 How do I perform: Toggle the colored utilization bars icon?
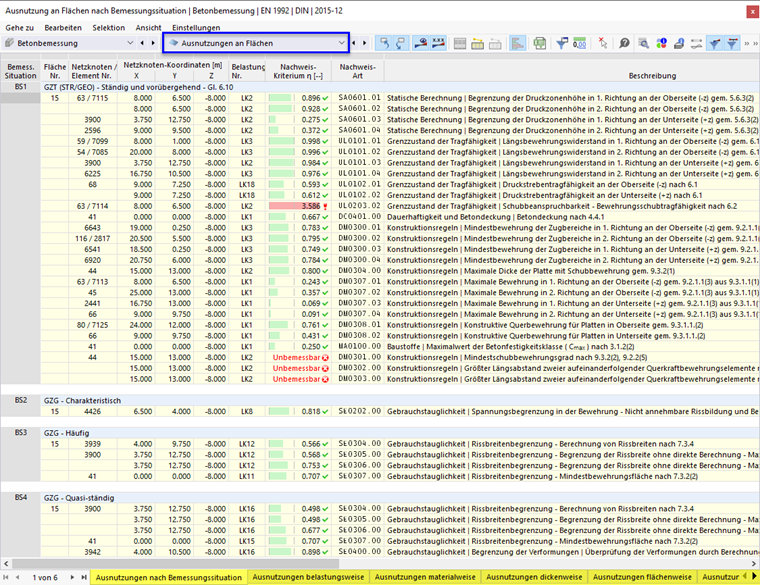[518, 43]
